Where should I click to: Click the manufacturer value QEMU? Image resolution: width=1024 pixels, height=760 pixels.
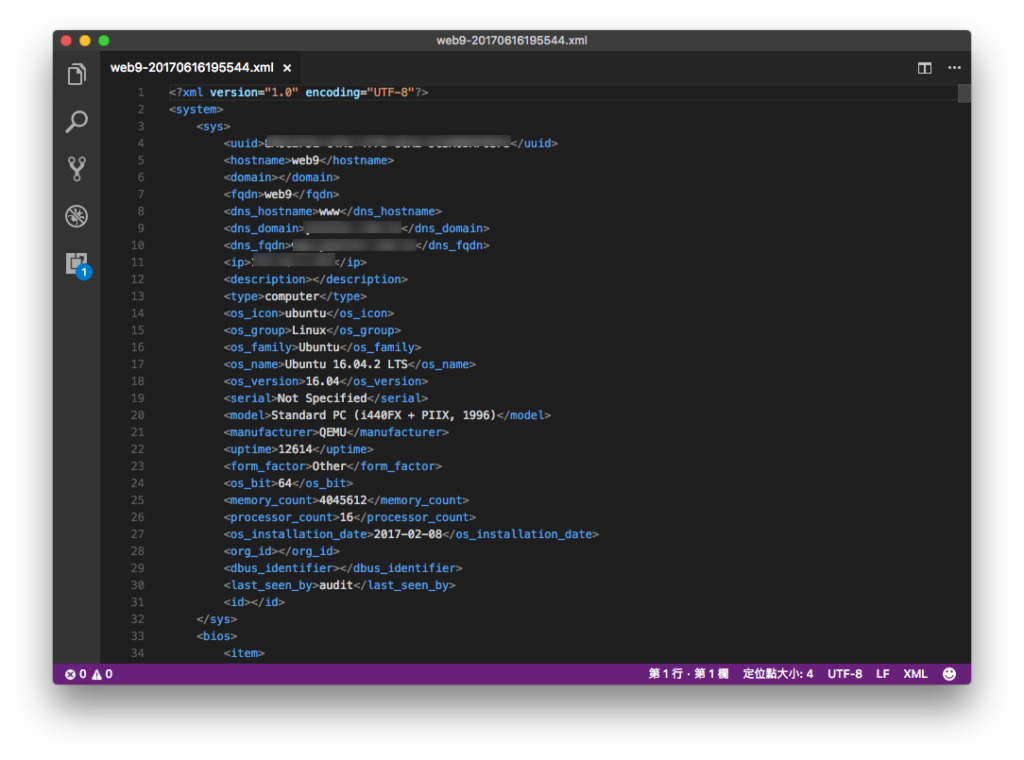[x=332, y=432]
